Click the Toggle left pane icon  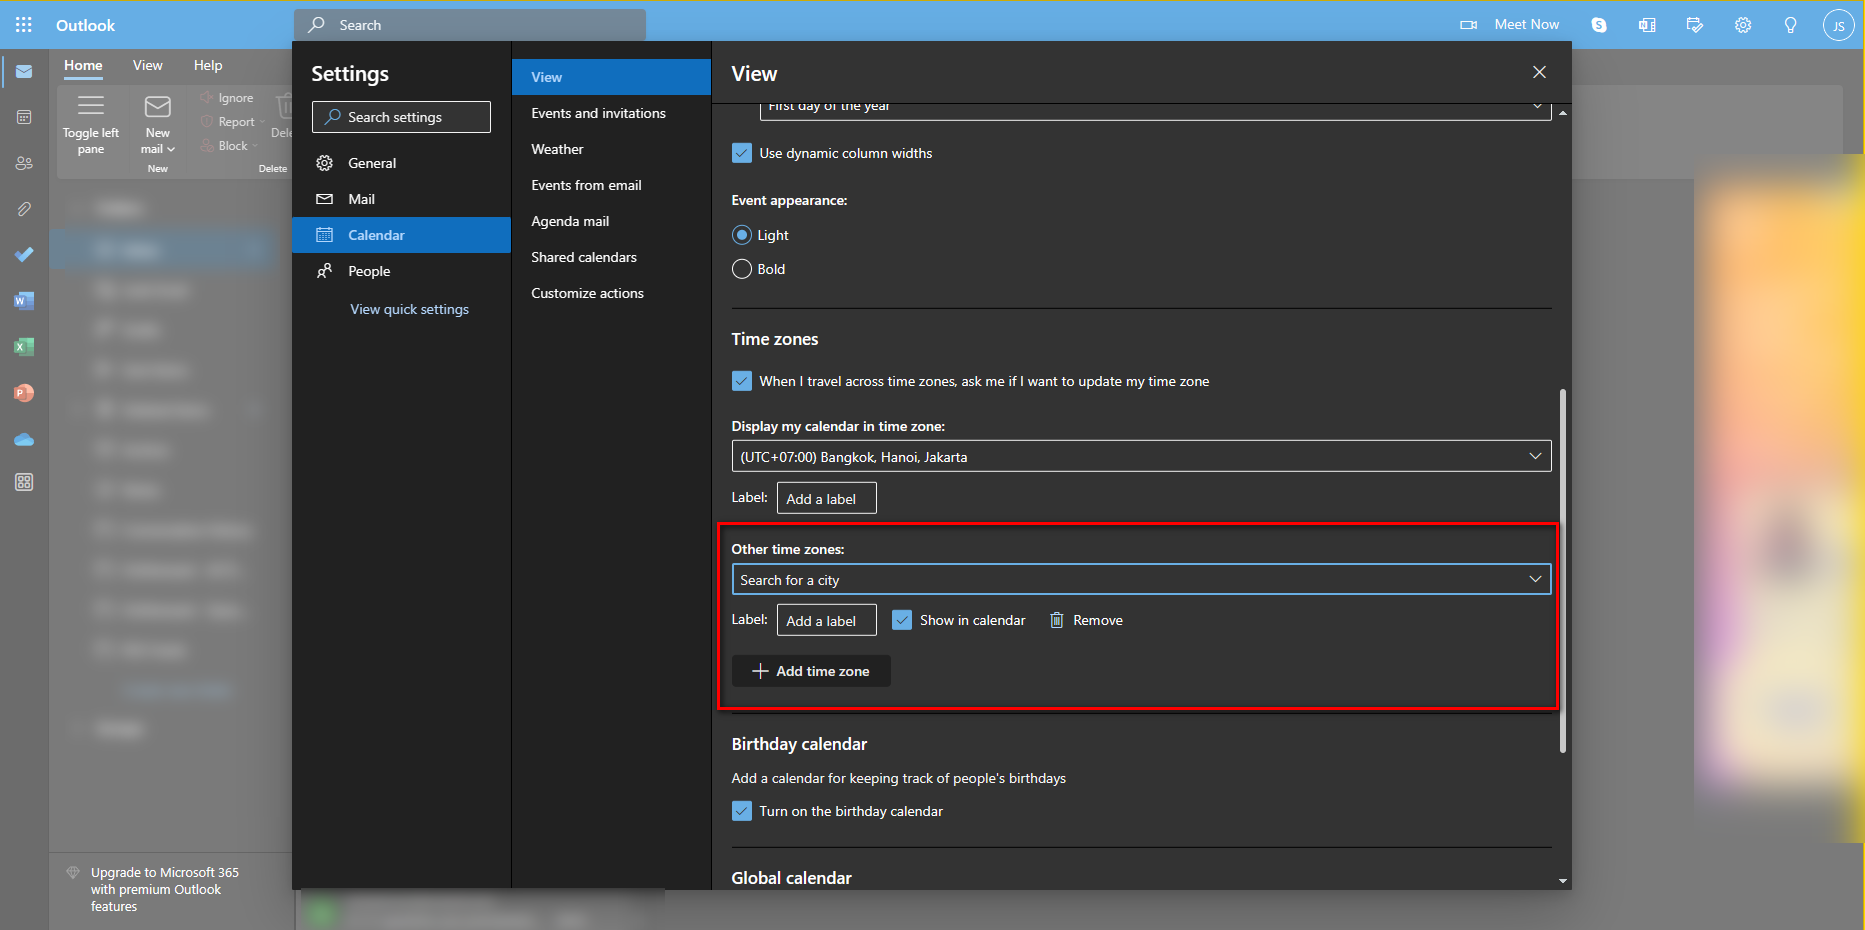pyautogui.click(x=91, y=106)
